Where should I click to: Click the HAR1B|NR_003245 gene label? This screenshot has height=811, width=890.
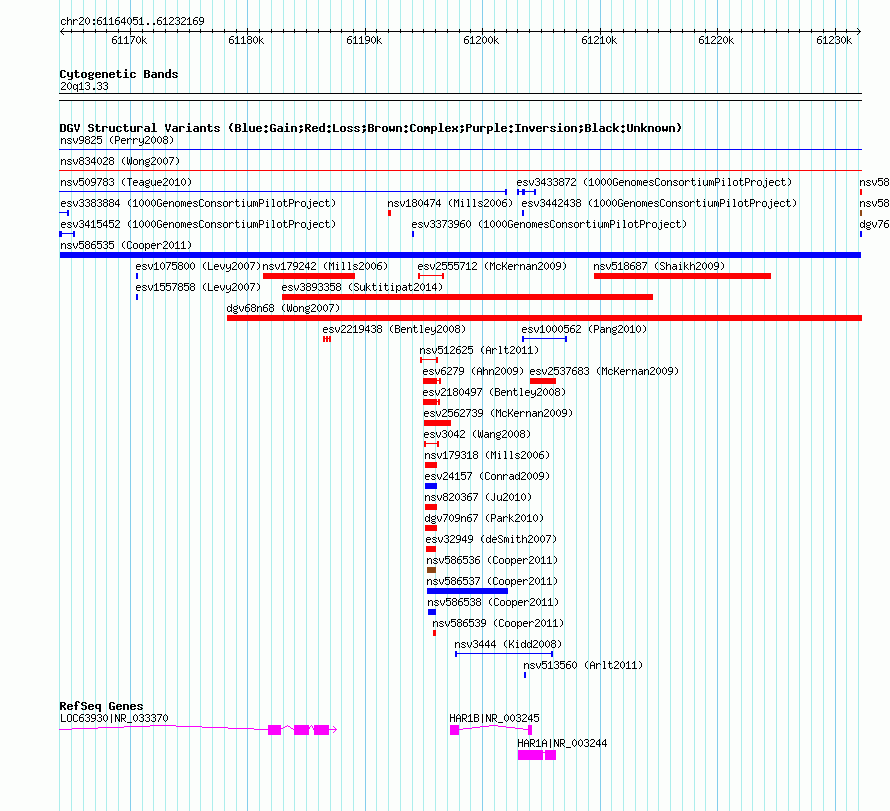494,718
